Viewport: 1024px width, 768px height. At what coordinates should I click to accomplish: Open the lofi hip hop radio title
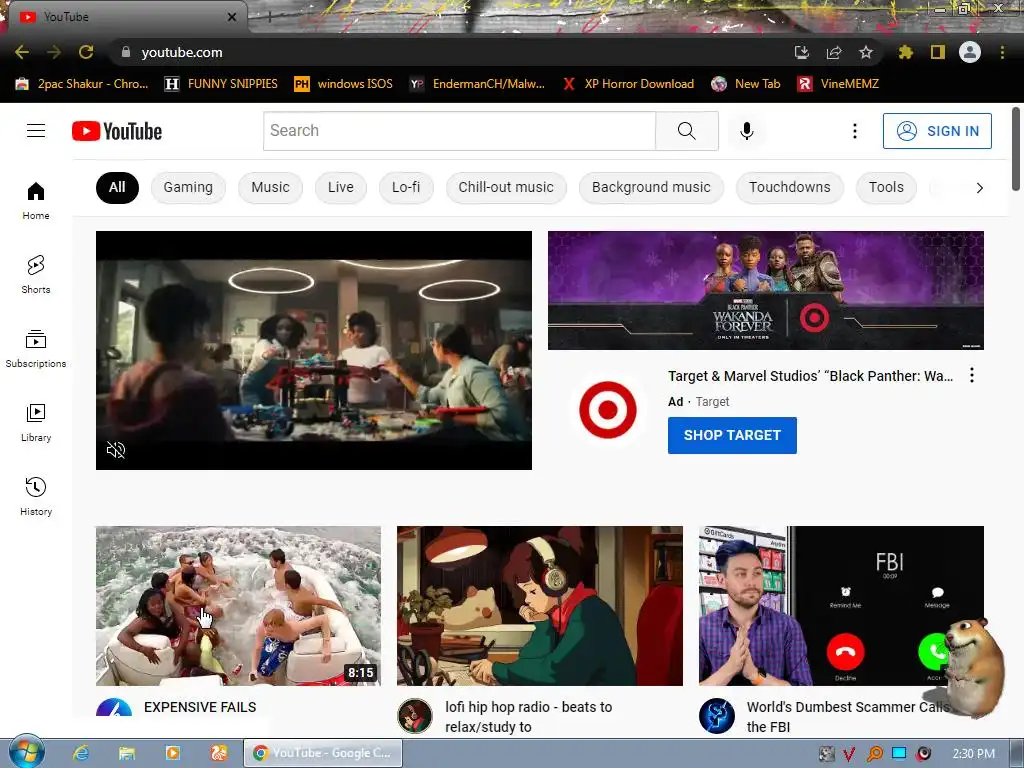coord(529,717)
